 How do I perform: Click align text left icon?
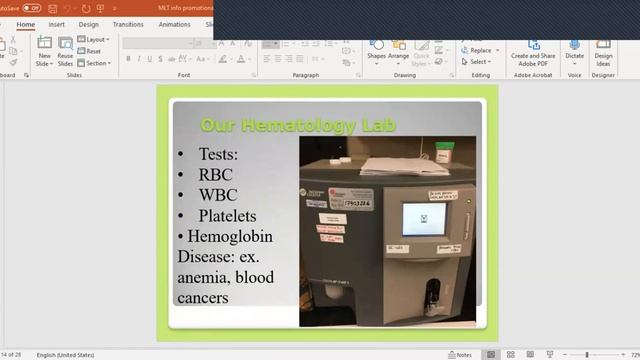coord(267,59)
